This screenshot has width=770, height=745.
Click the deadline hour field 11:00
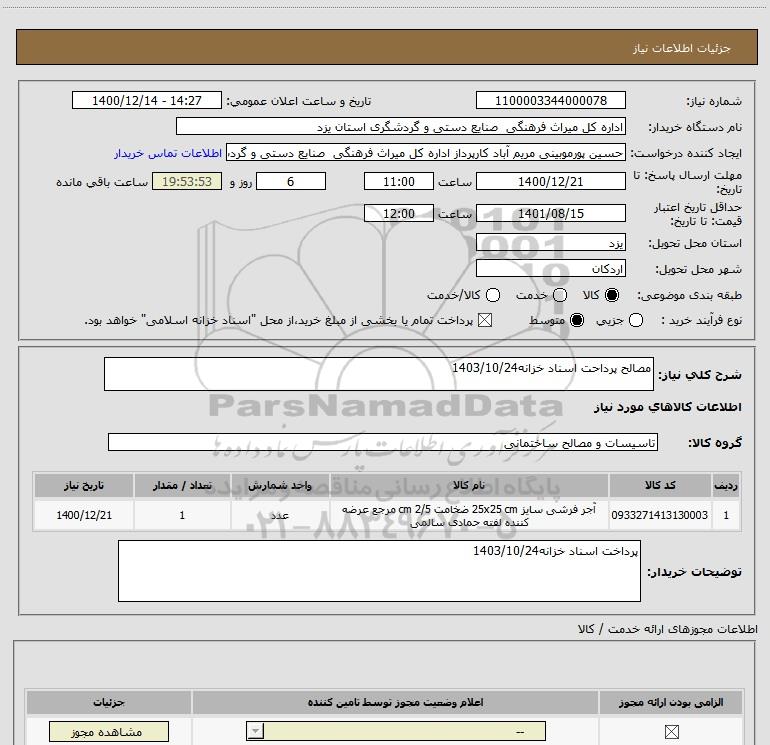click(x=399, y=181)
